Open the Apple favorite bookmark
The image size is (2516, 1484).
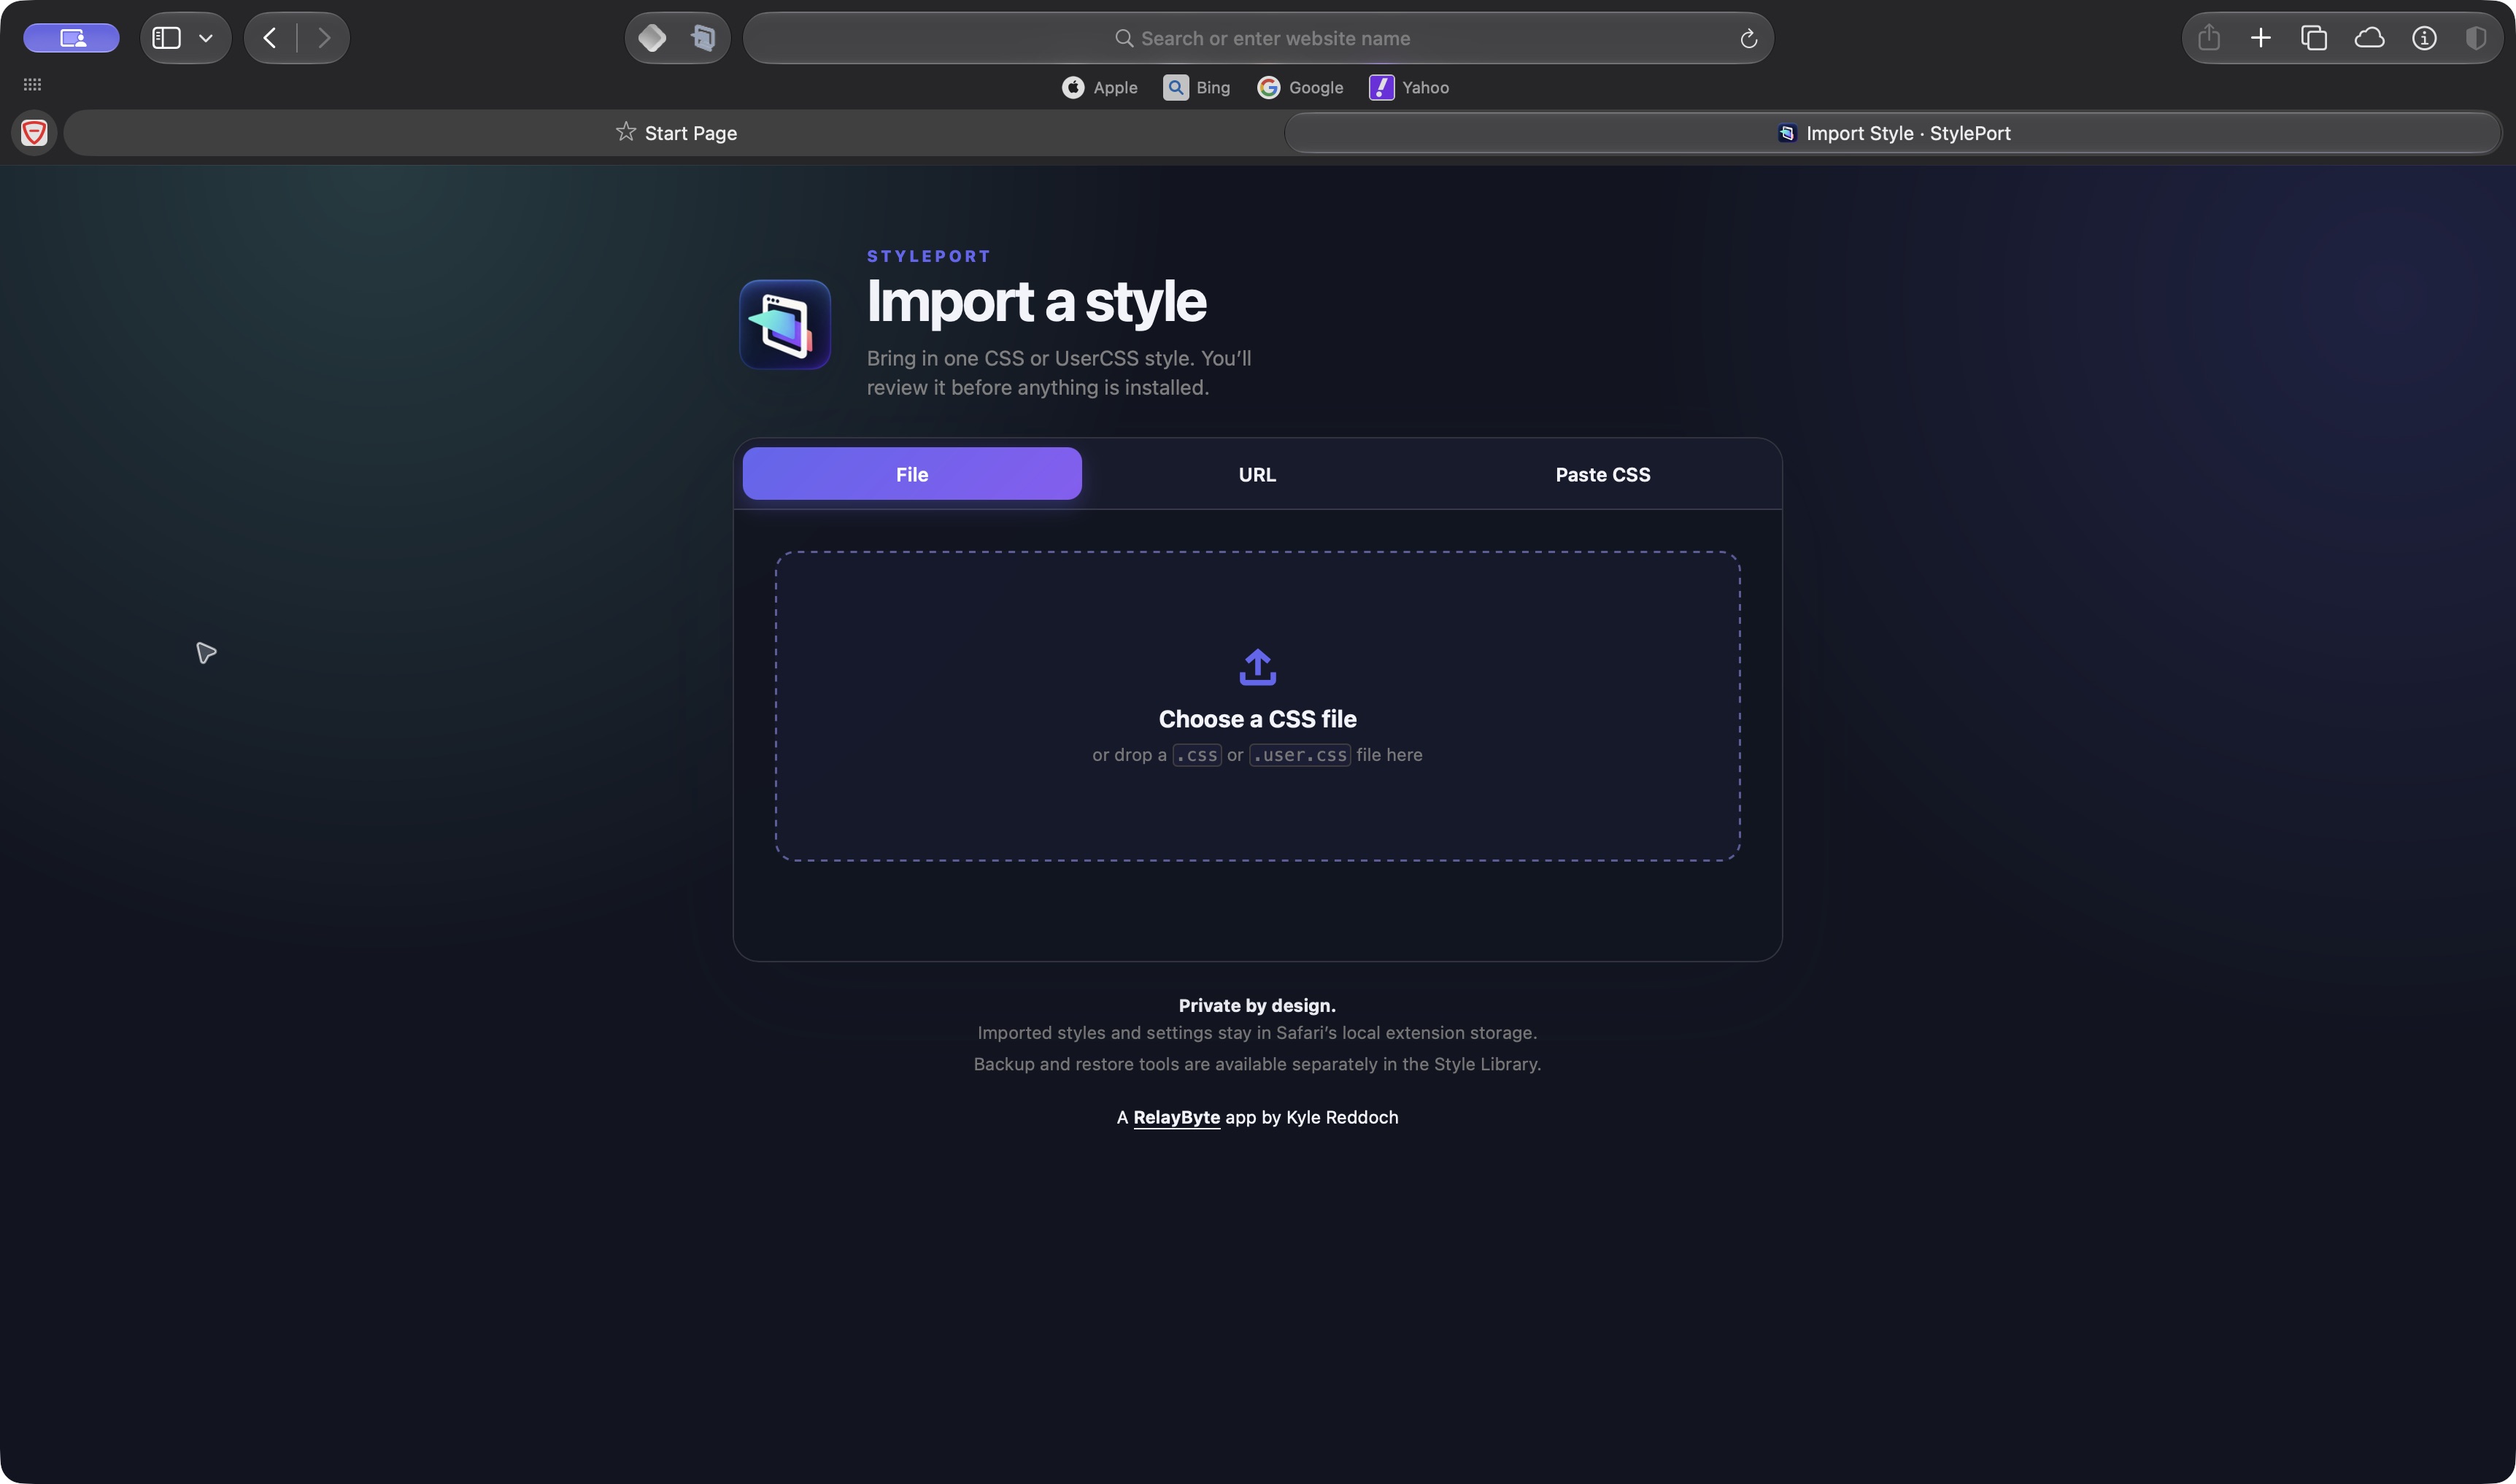point(1099,88)
